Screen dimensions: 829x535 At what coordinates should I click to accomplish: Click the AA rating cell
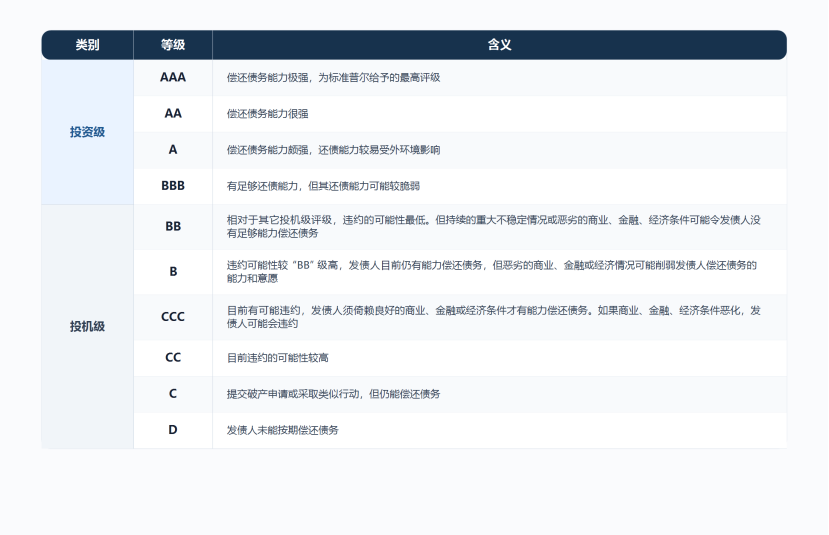[x=173, y=114]
